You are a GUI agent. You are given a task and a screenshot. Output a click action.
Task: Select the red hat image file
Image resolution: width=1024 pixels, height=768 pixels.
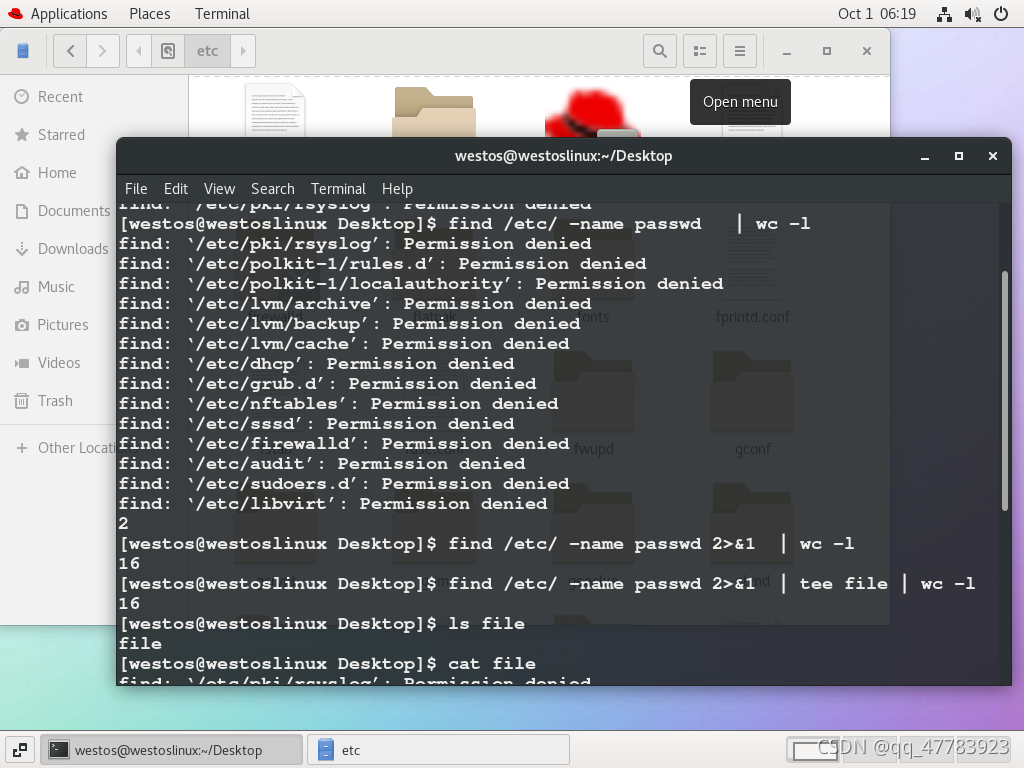592,113
